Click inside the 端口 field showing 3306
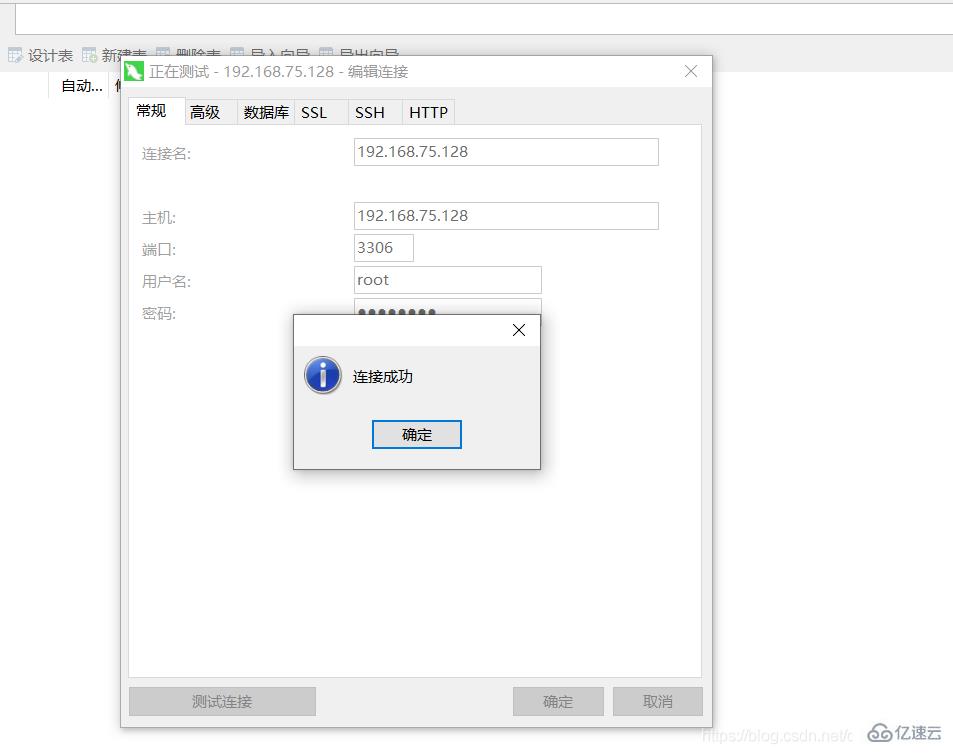This screenshot has width=953, height=754. (382, 247)
